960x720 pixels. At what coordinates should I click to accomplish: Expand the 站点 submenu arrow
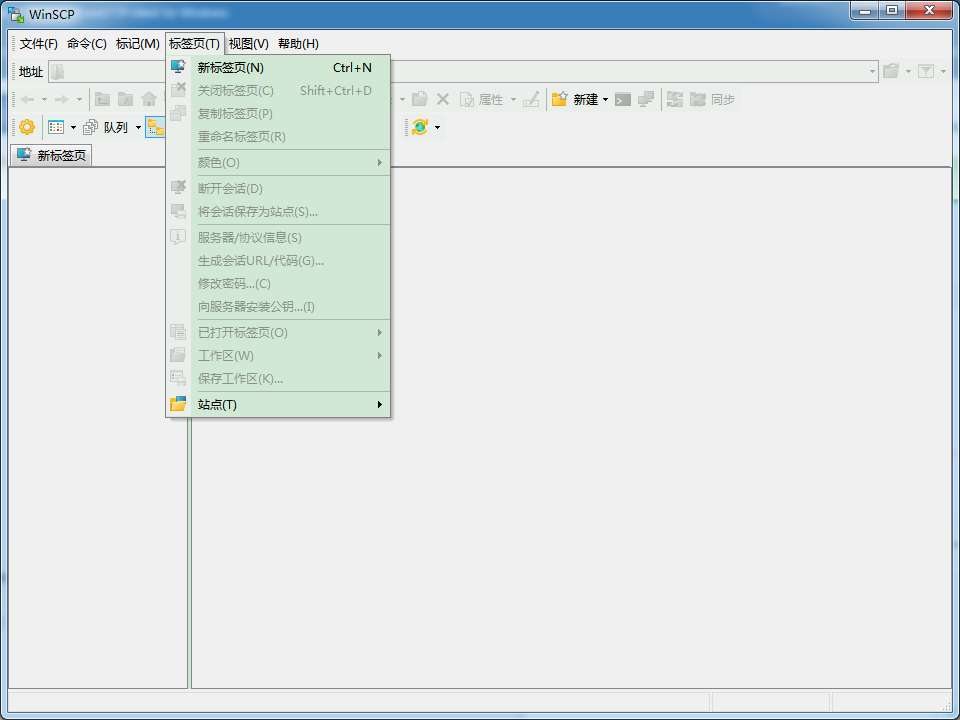pyautogui.click(x=379, y=404)
